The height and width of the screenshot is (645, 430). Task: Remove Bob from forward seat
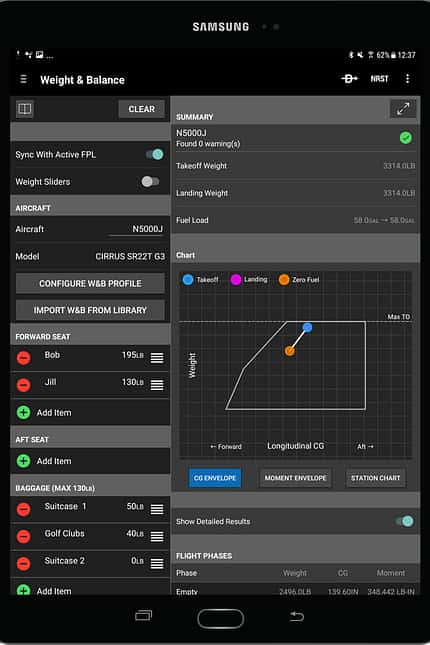coord(23,358)
